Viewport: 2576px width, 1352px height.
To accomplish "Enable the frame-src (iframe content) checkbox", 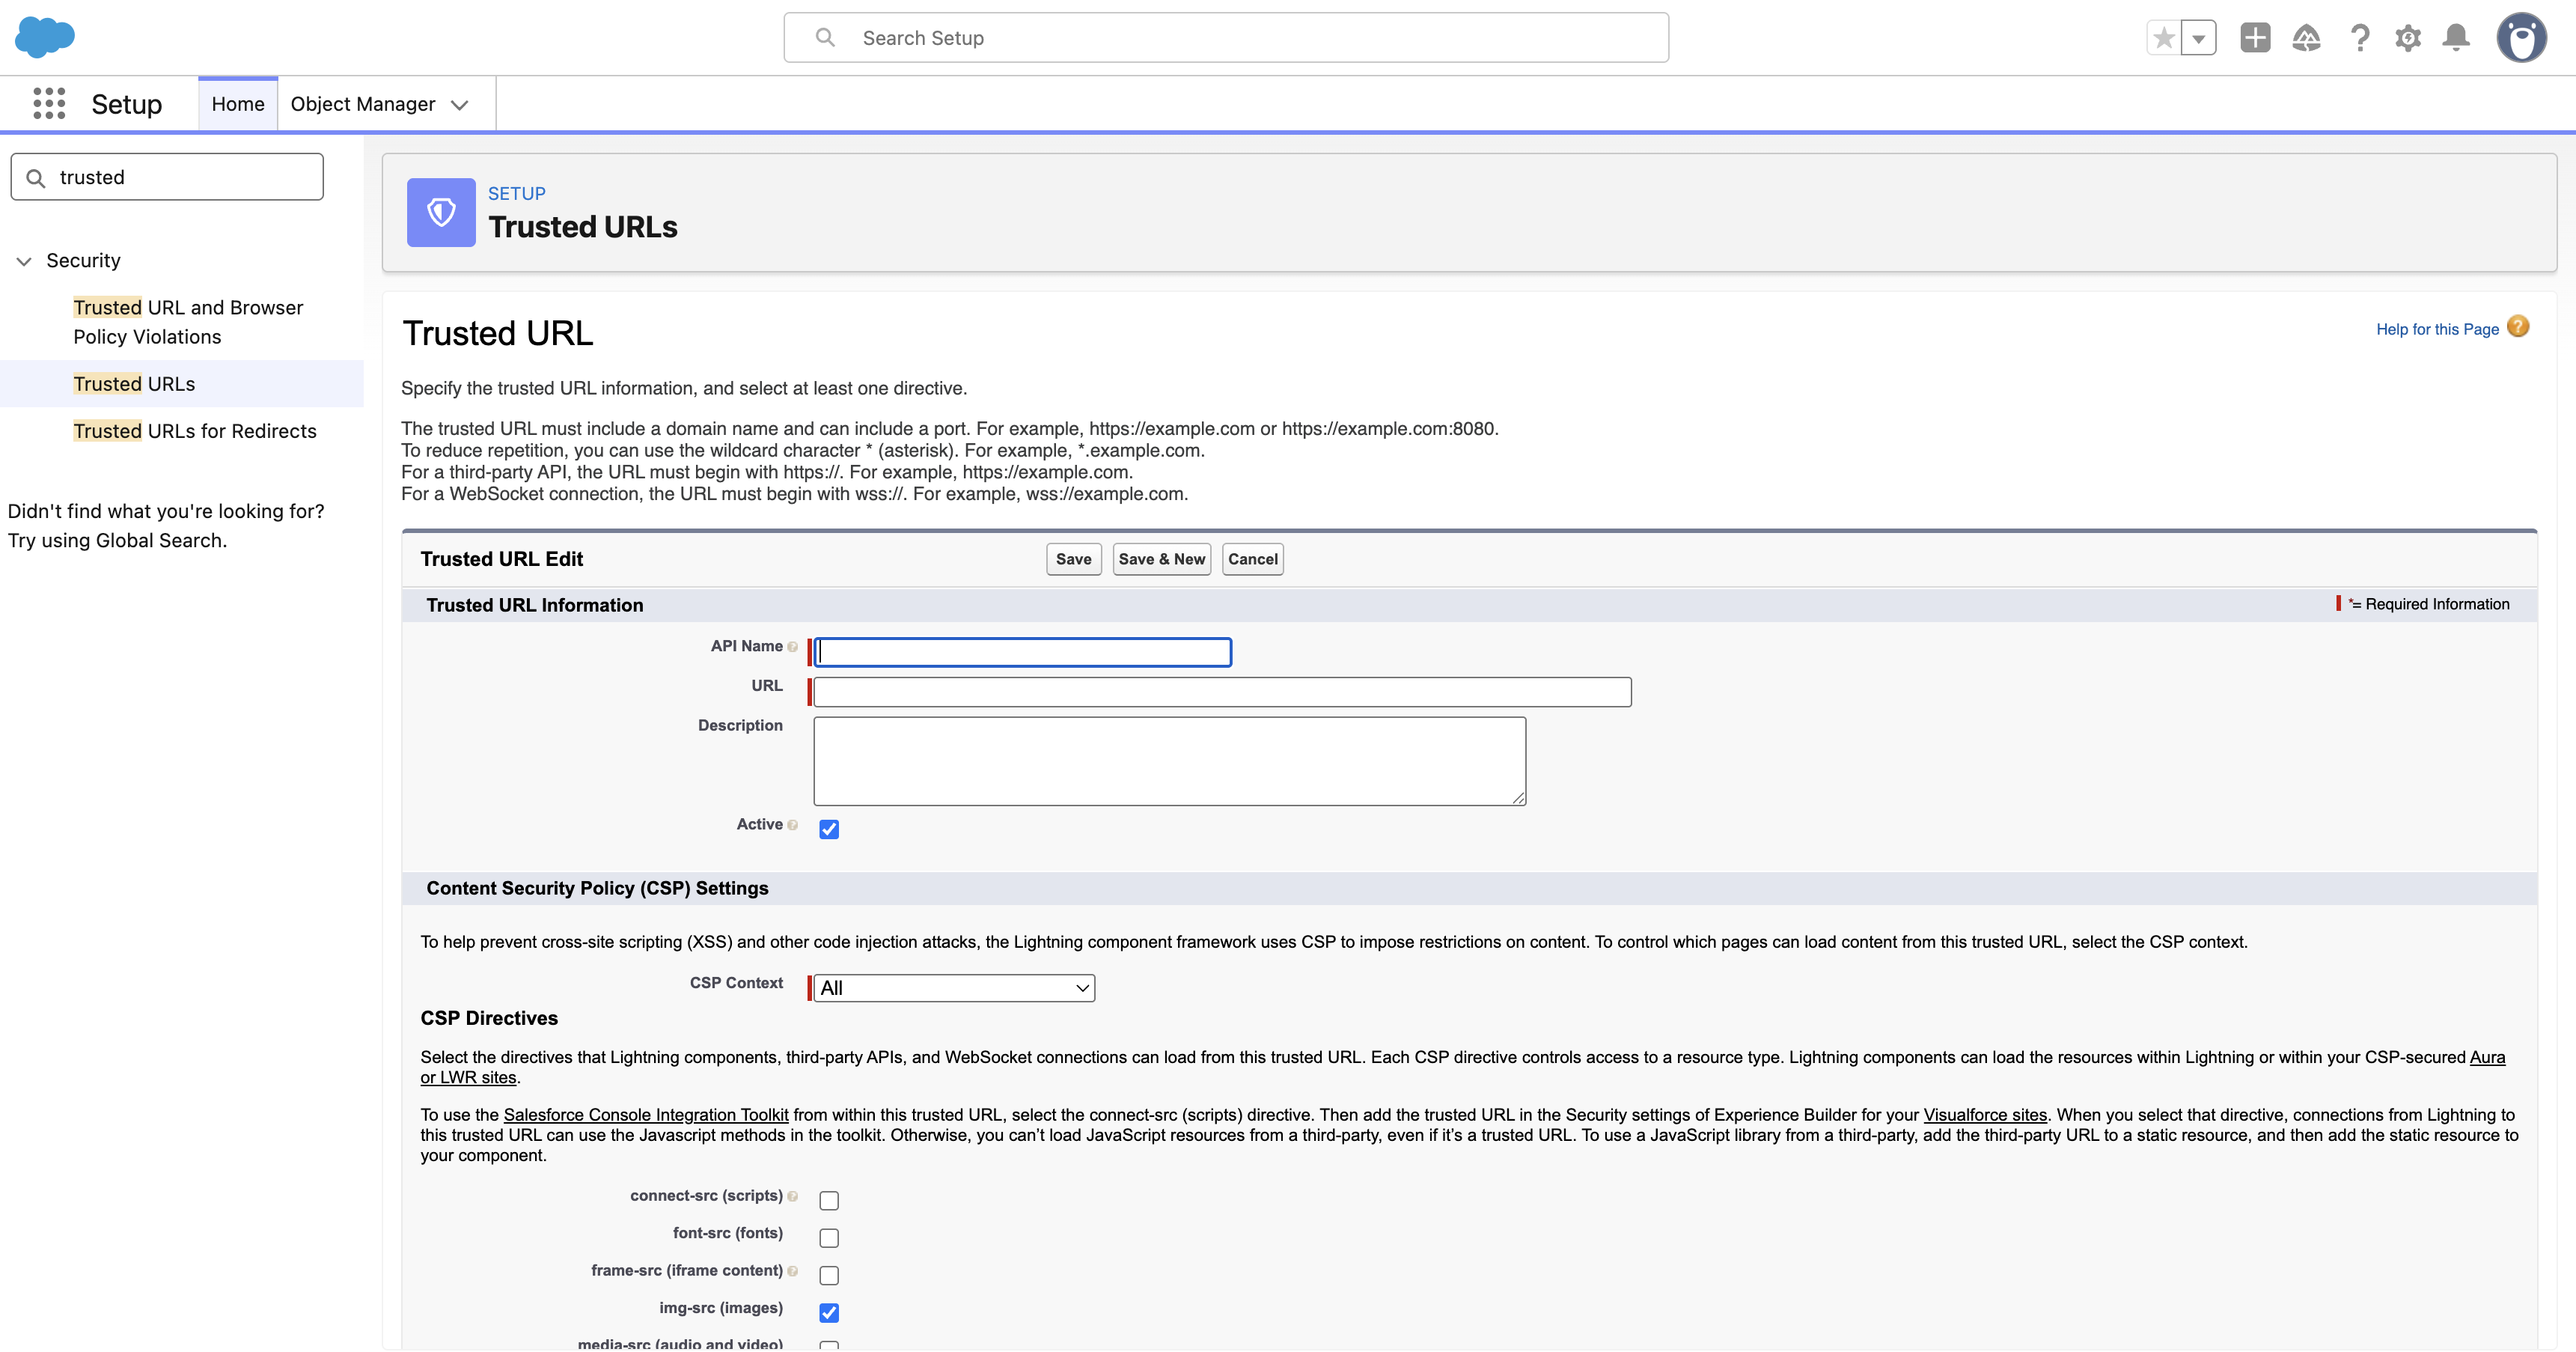I will point(829,1275).
